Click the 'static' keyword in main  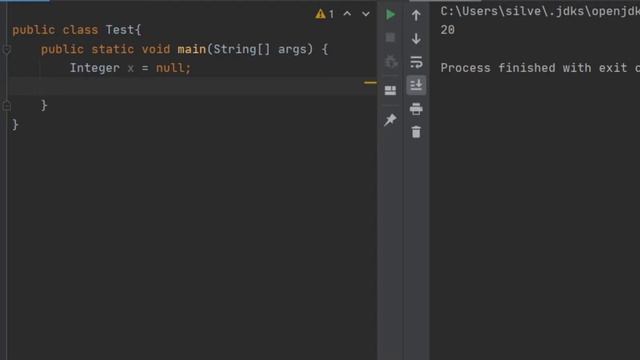pos(113,49)
